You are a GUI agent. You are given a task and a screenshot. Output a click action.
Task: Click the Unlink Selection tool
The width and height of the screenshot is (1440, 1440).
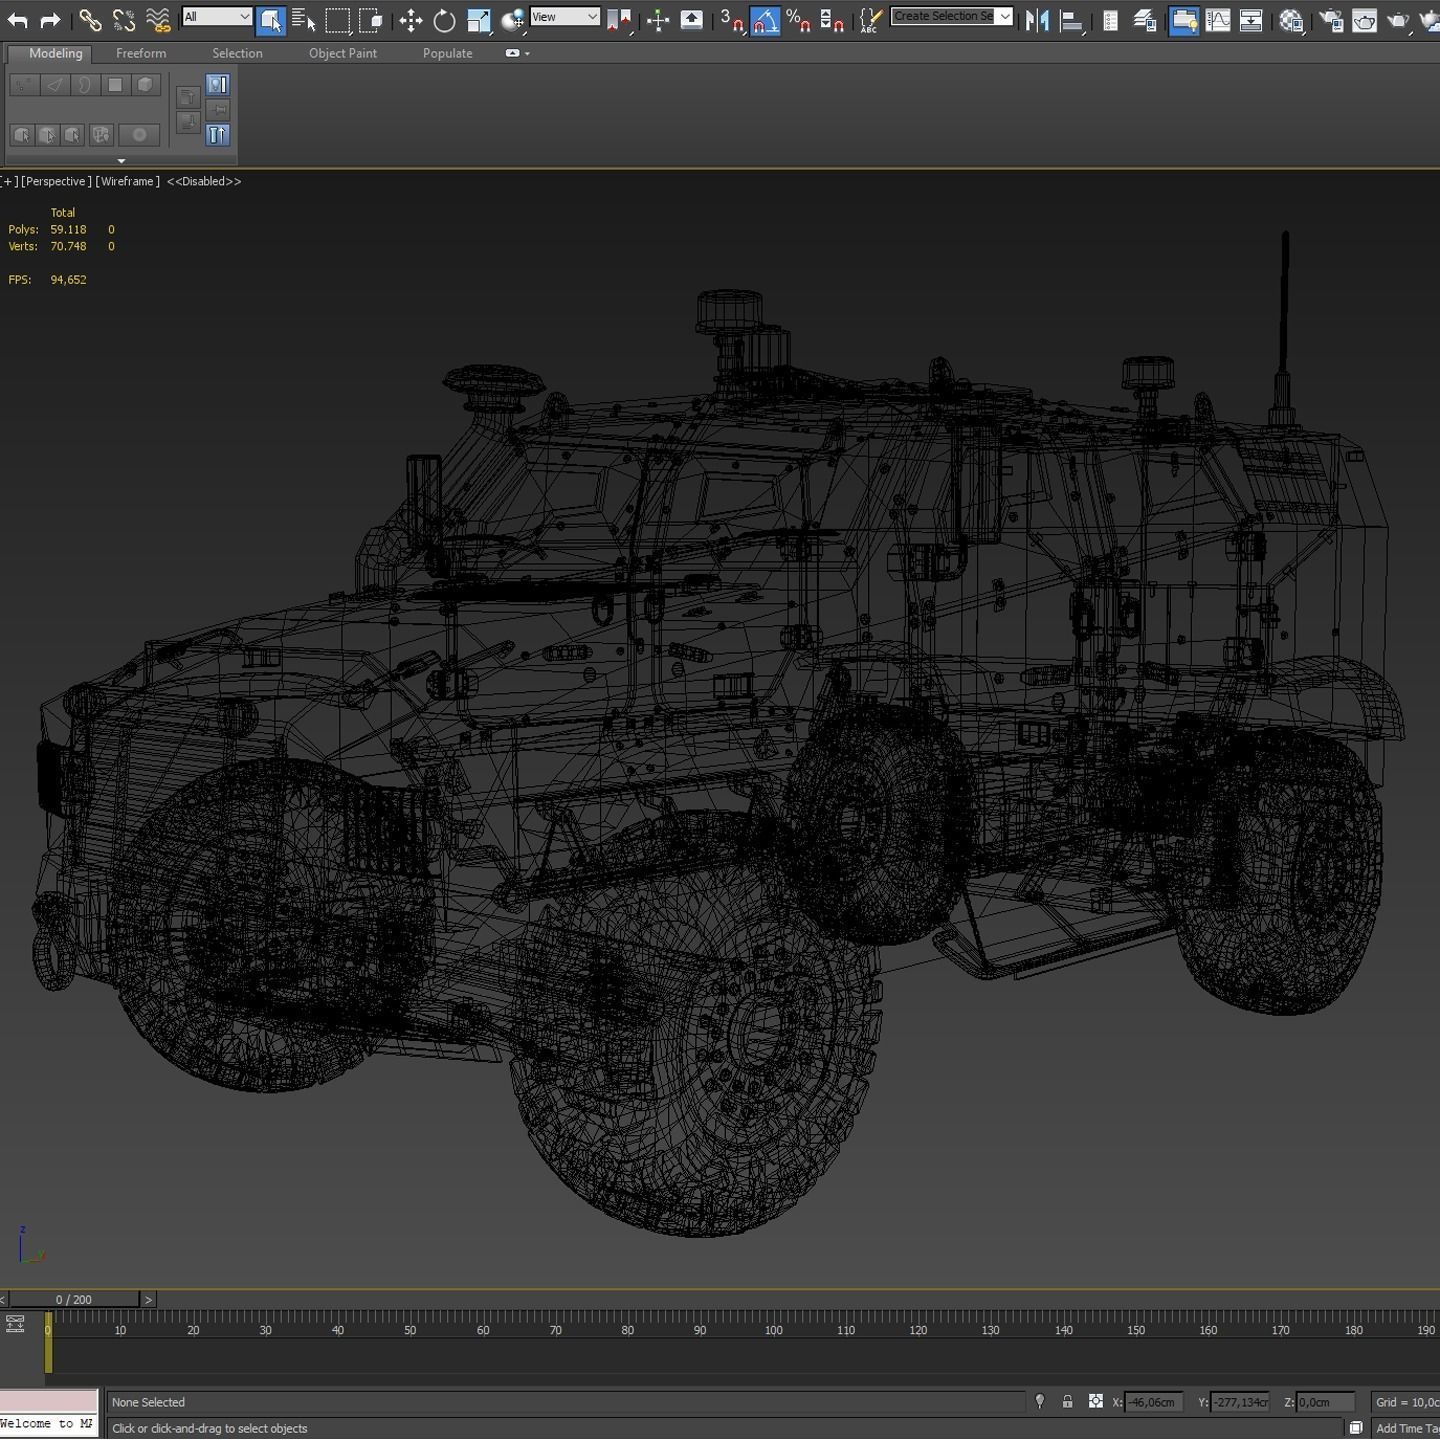click(123, 19)
